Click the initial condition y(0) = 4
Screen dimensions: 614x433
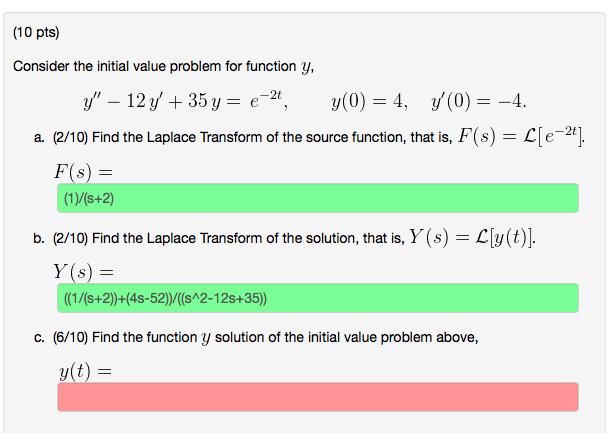tap(368, 101)
